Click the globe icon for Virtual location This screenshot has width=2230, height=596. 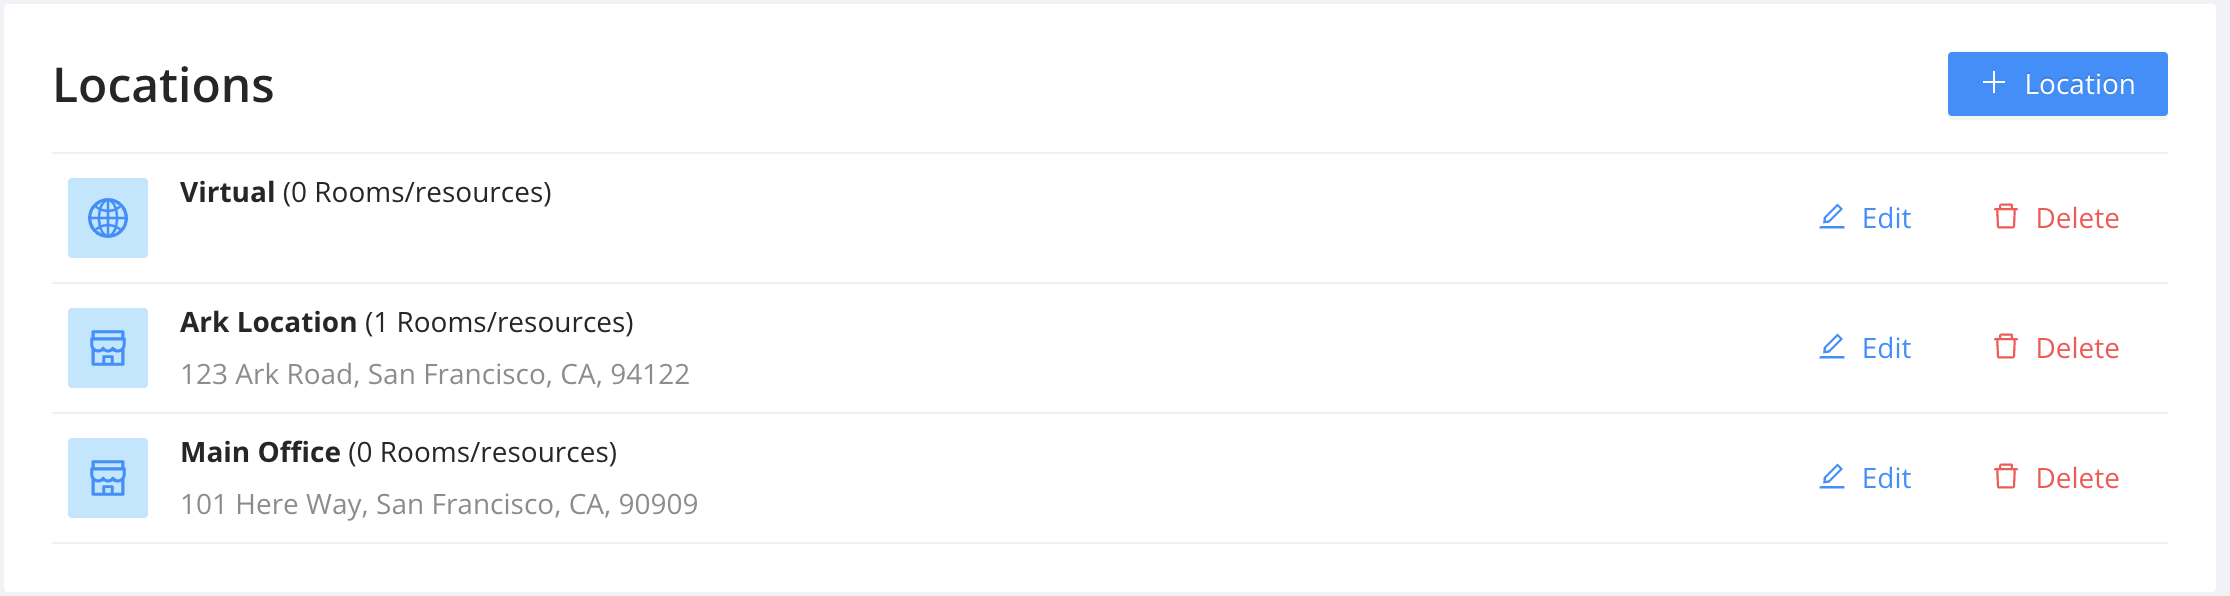click(x=108, y=218)
